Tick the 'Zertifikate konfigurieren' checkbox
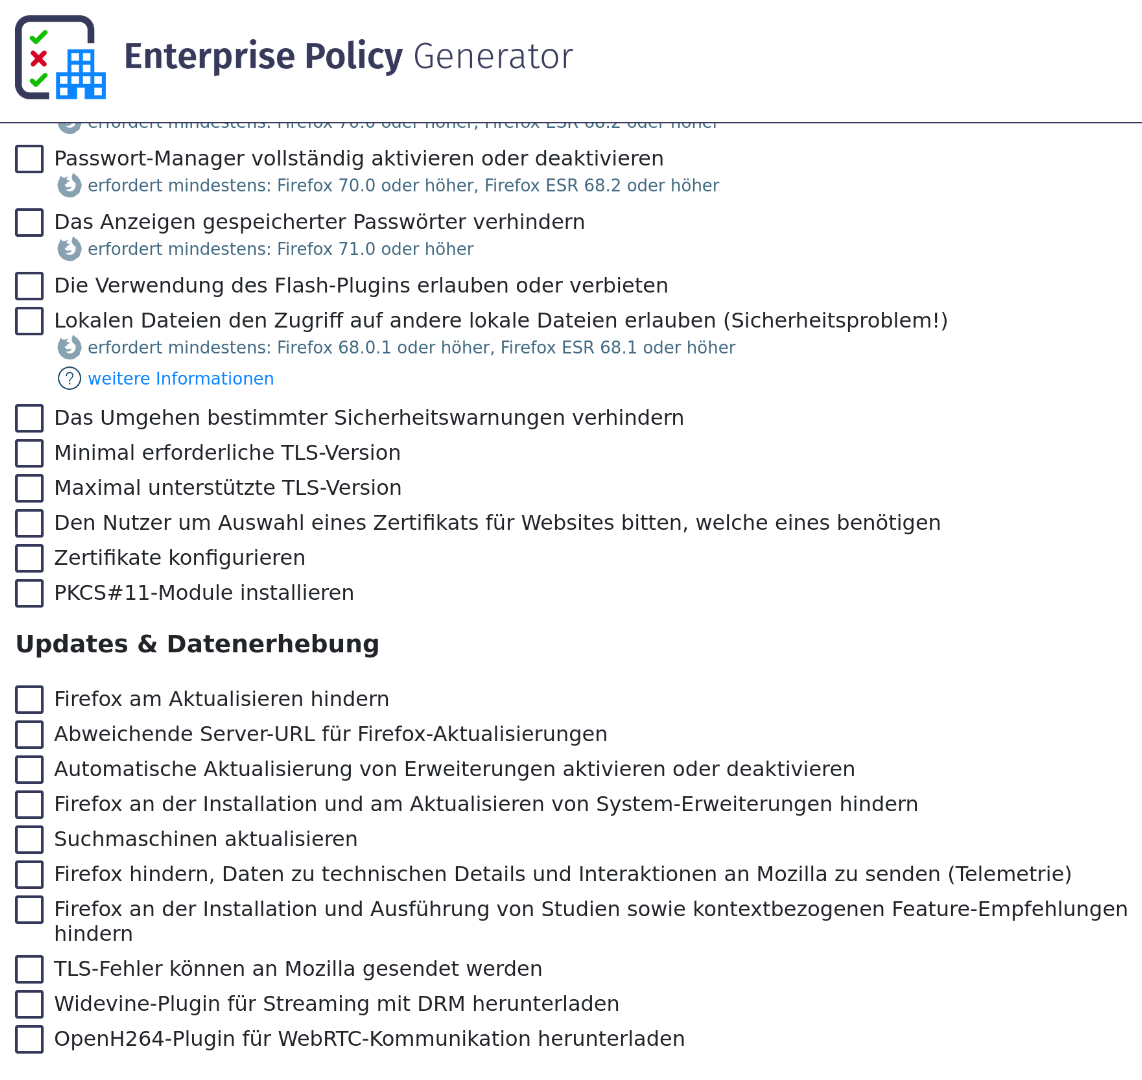 (29, 558)
